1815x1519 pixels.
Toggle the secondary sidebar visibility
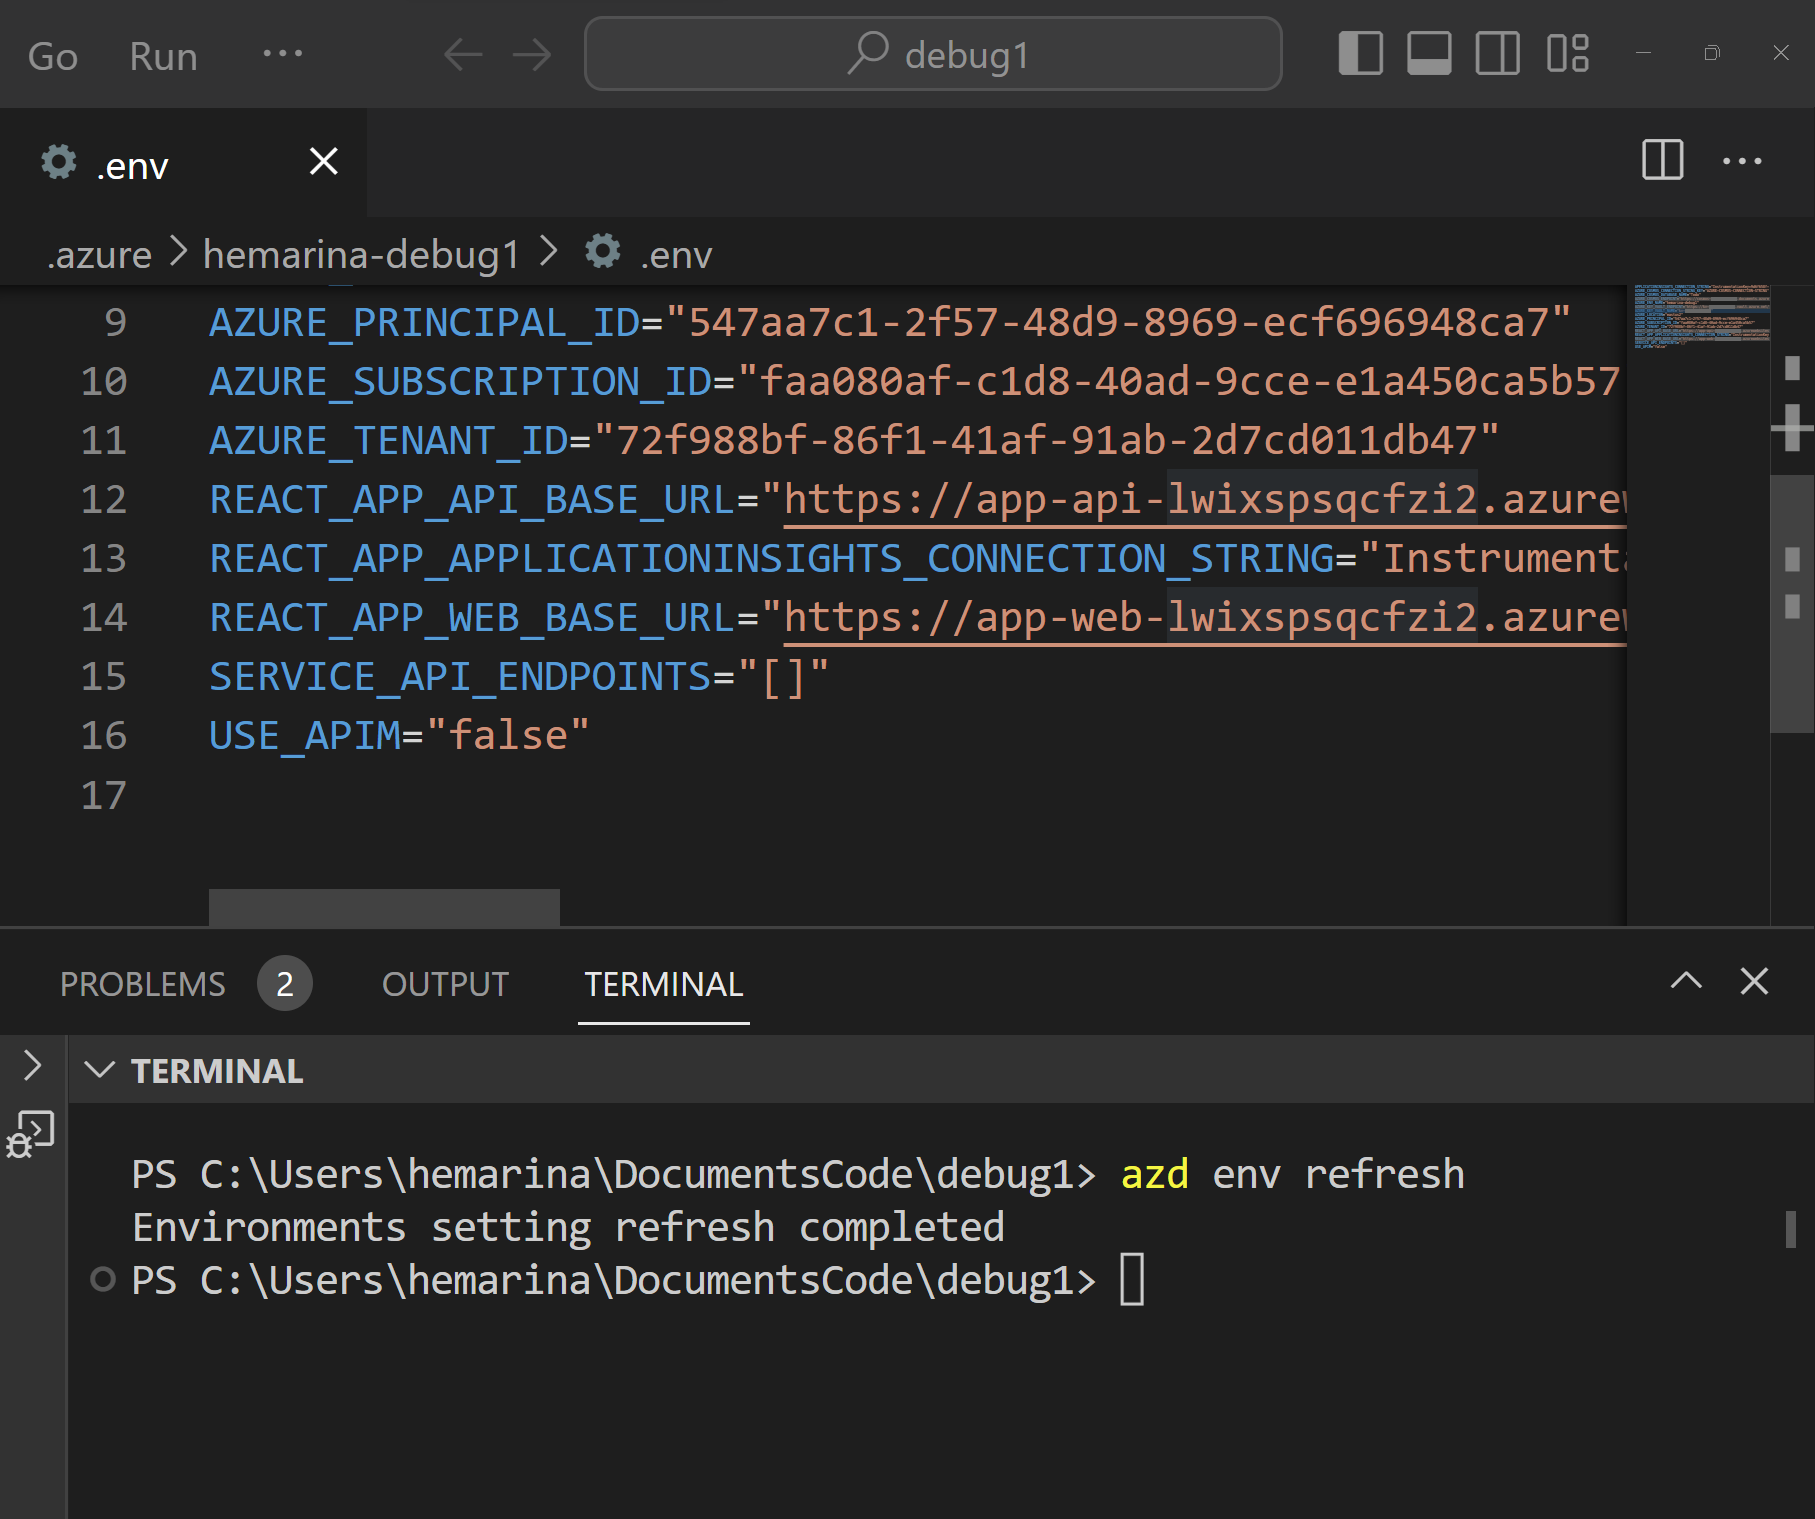click(x=1496, y=53)
